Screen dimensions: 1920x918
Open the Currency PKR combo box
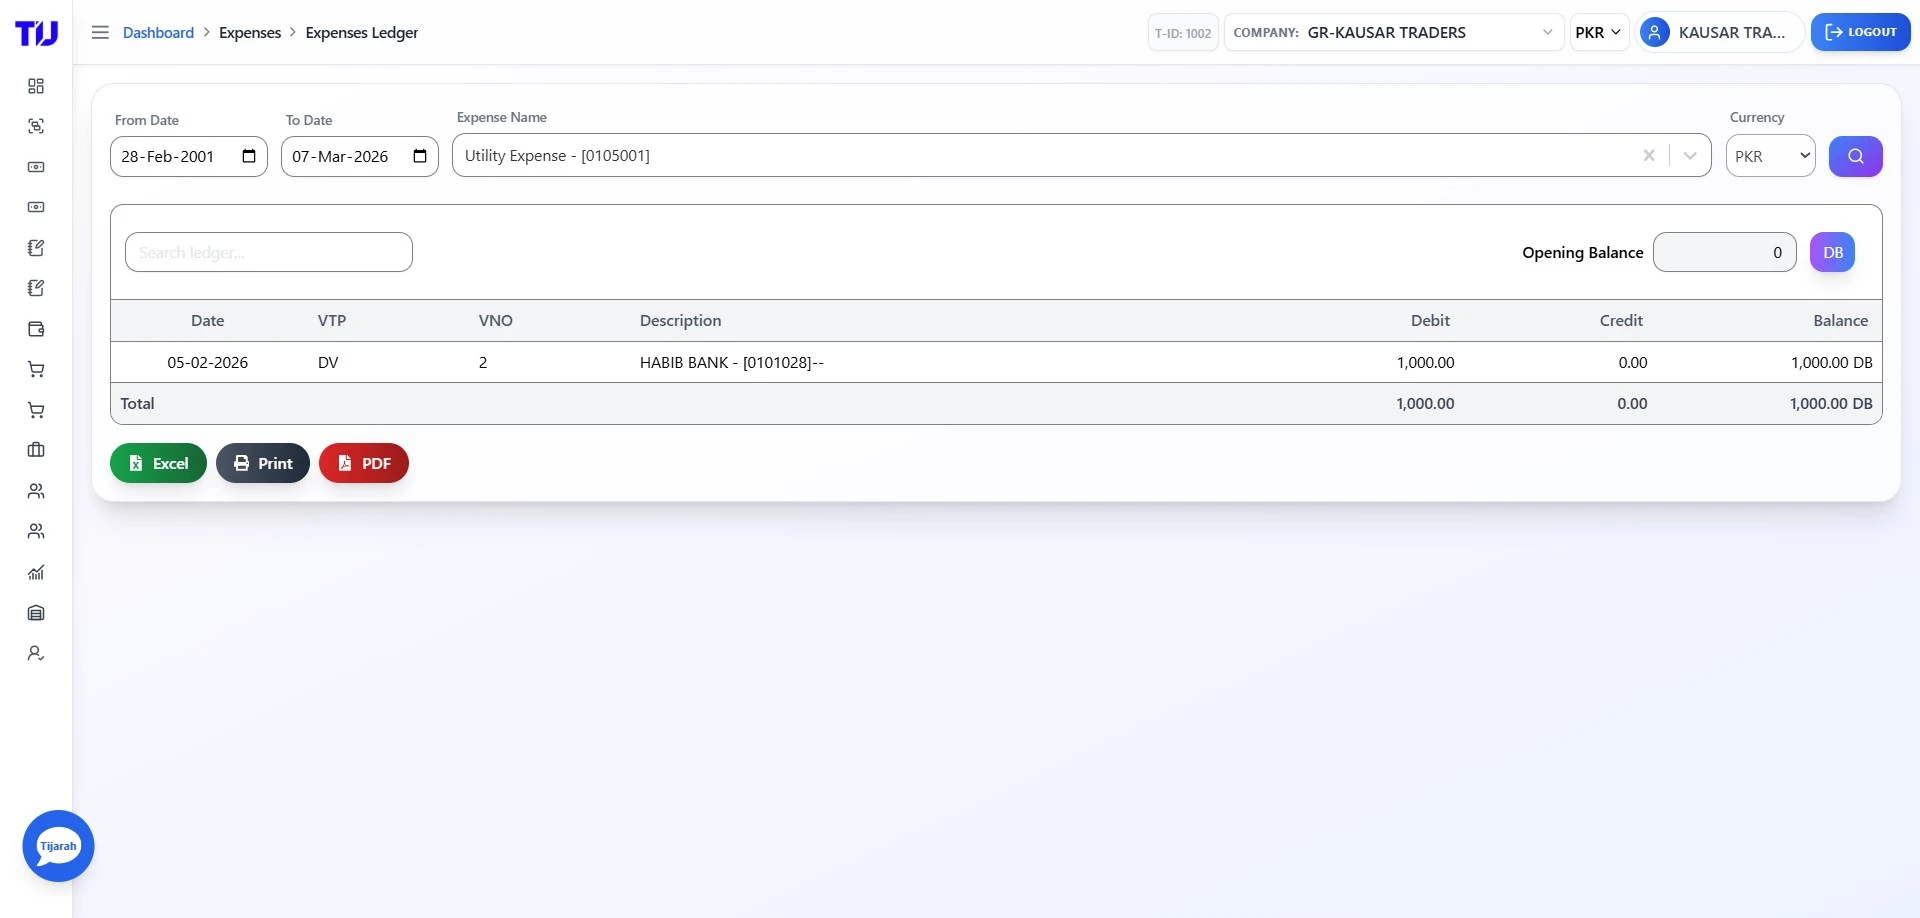(x=1769, y=156)
